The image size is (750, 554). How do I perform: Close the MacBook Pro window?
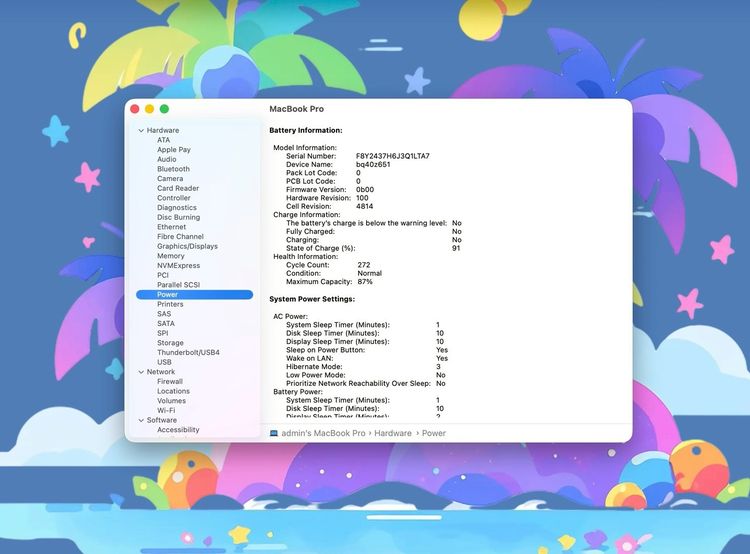[135, 109]
